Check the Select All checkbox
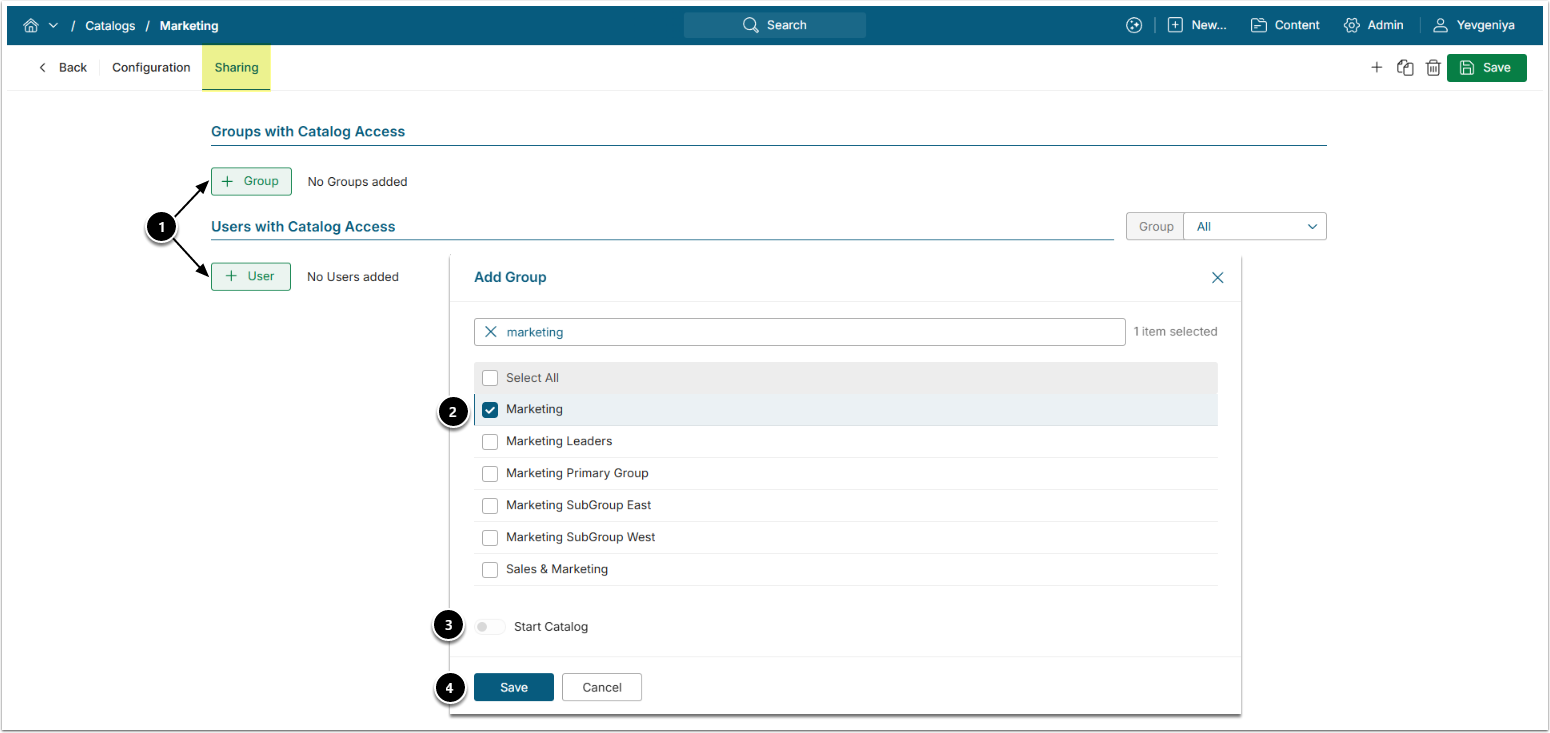The height and width of the screenshot is (733, 1550). point(490,378)
